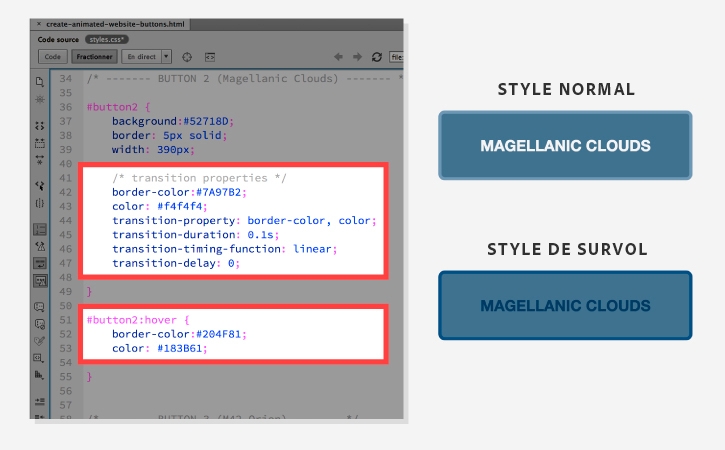Click the hover-style MAGELLANIC CLOUDS button
Image resolution: width=725 pixels, height=450 pixels.
point(565,305)
